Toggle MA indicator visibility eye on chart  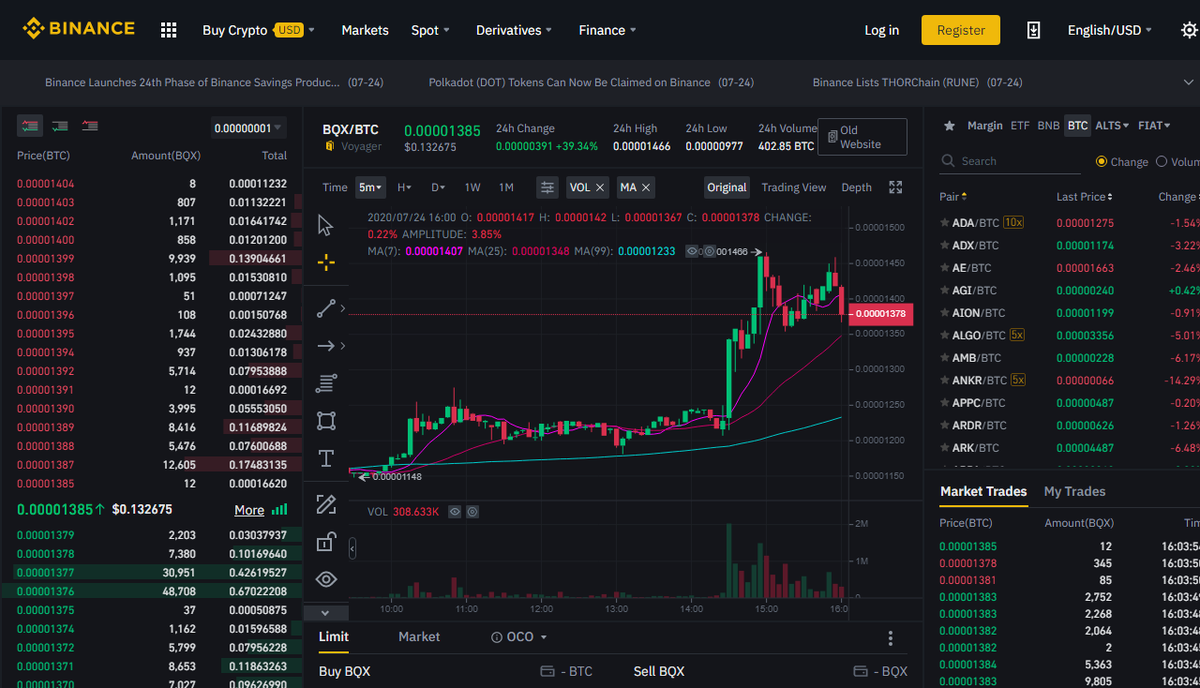pyautogui.click(x=692, y=252)
